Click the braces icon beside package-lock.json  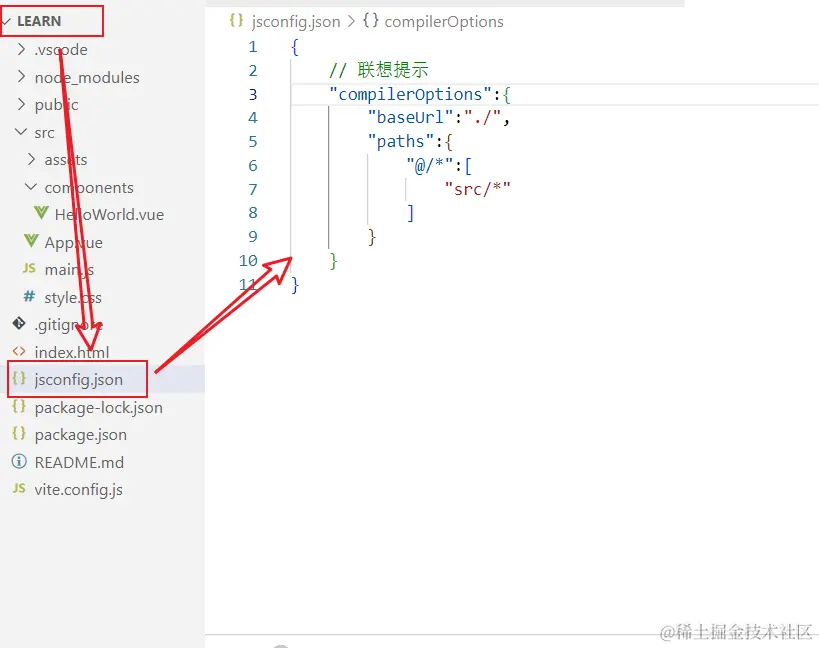tap(19, 406)
